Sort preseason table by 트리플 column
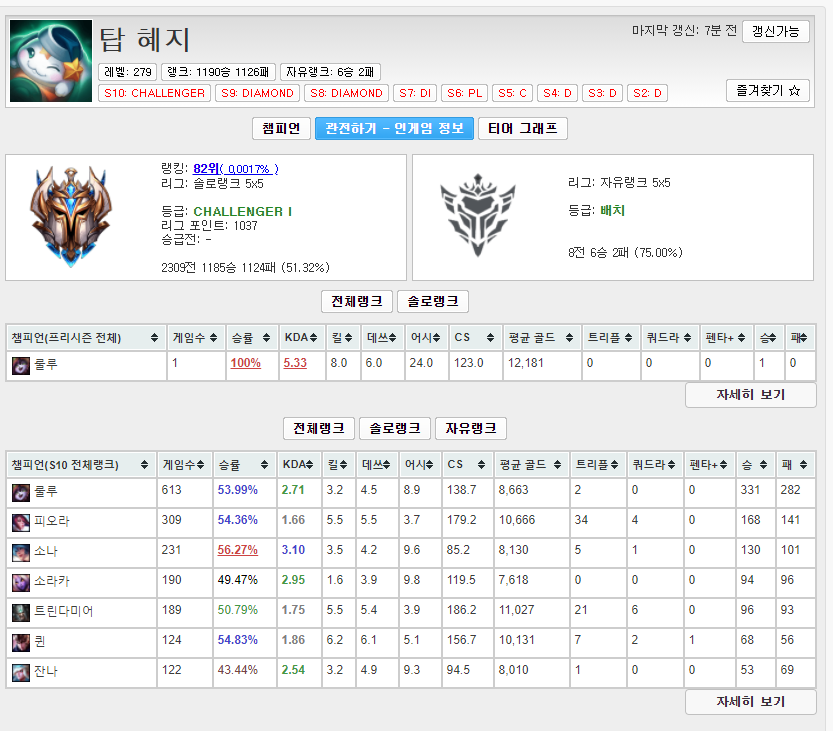833x731 pixels. (x=611, y=337)
